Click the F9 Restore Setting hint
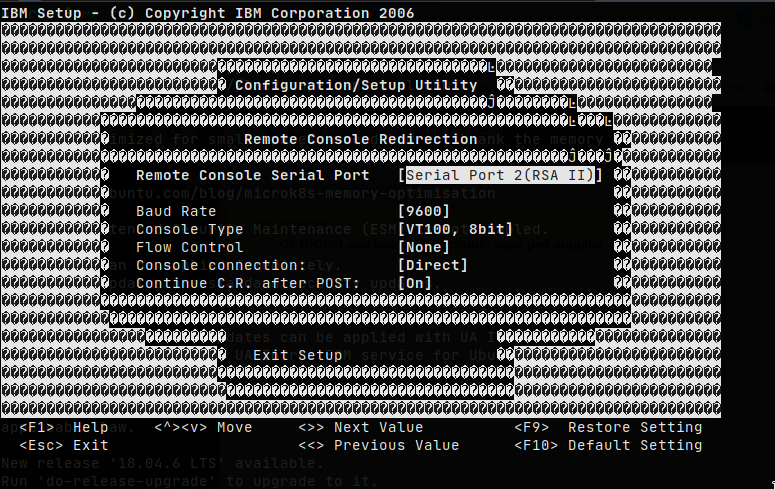The image size is (775, 489). [608, 427]
